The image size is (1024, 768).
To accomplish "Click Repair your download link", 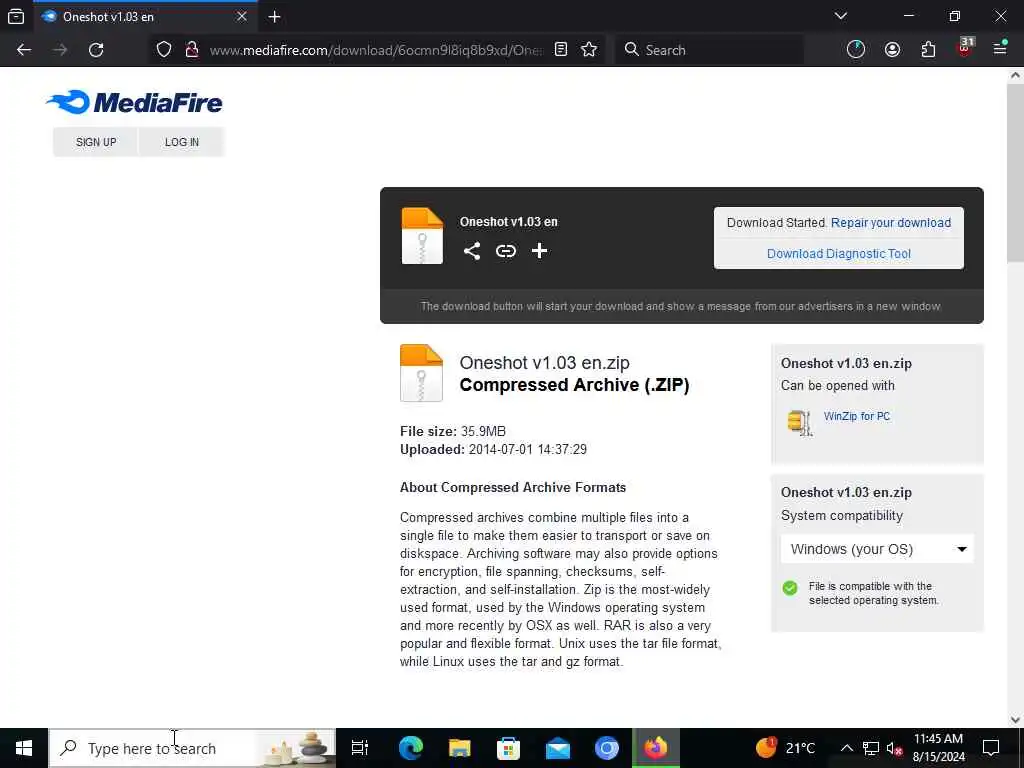I will tap(891, 223).
